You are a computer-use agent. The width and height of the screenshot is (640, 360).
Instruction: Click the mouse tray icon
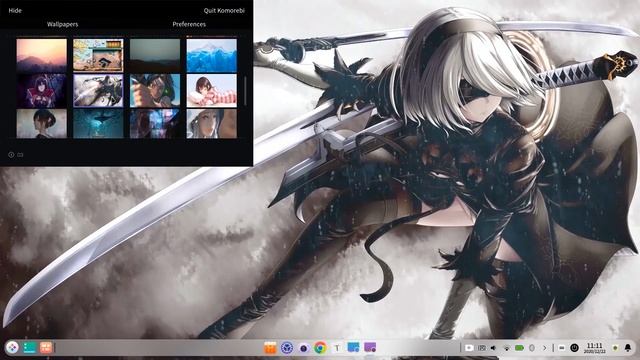(532, 348)
